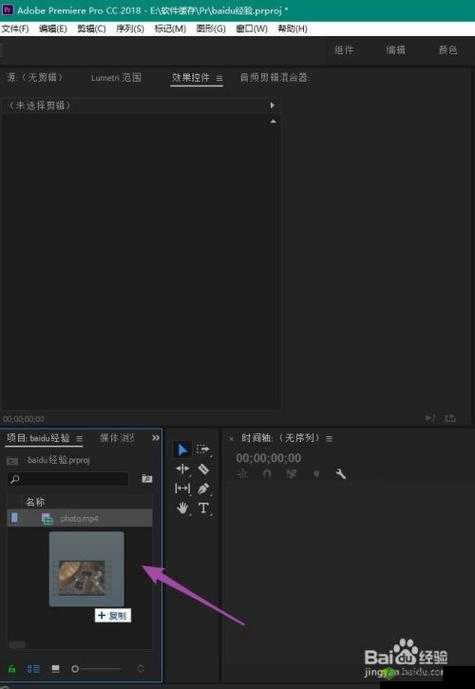Toggle project read/write lock icon
475x689 pixels.
(x=12, y=669)
